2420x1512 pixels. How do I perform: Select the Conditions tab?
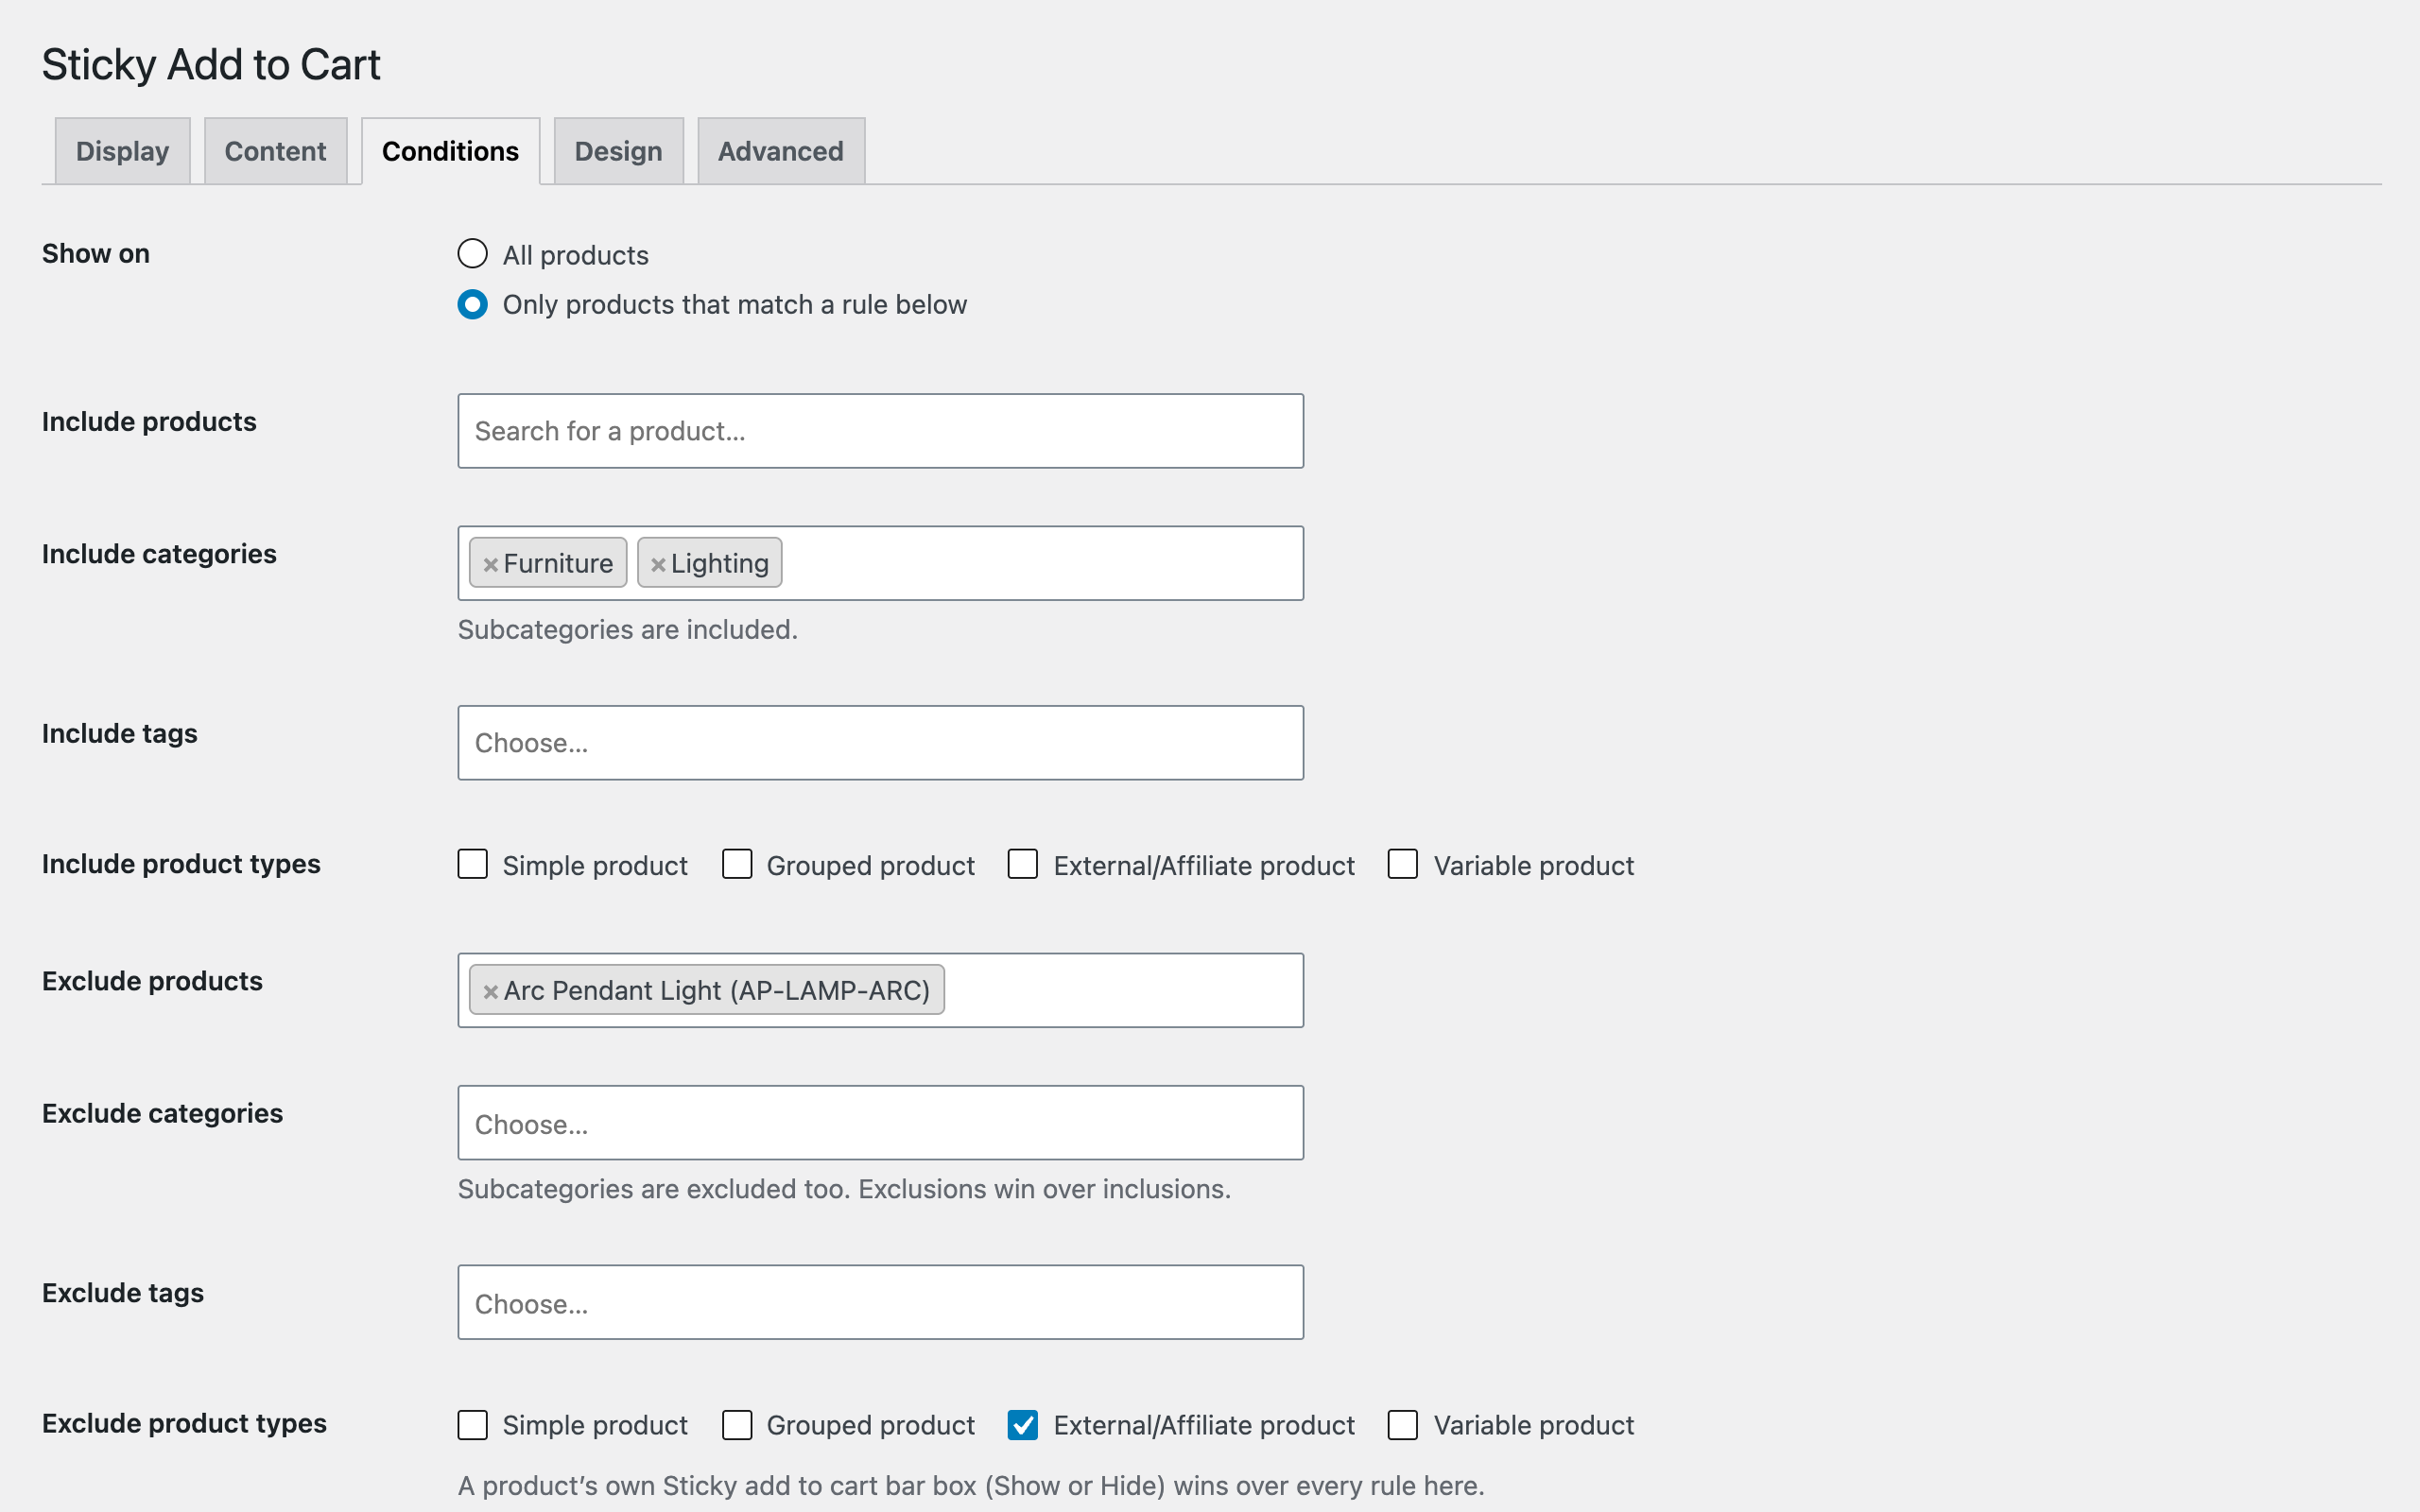click(450, 151)
